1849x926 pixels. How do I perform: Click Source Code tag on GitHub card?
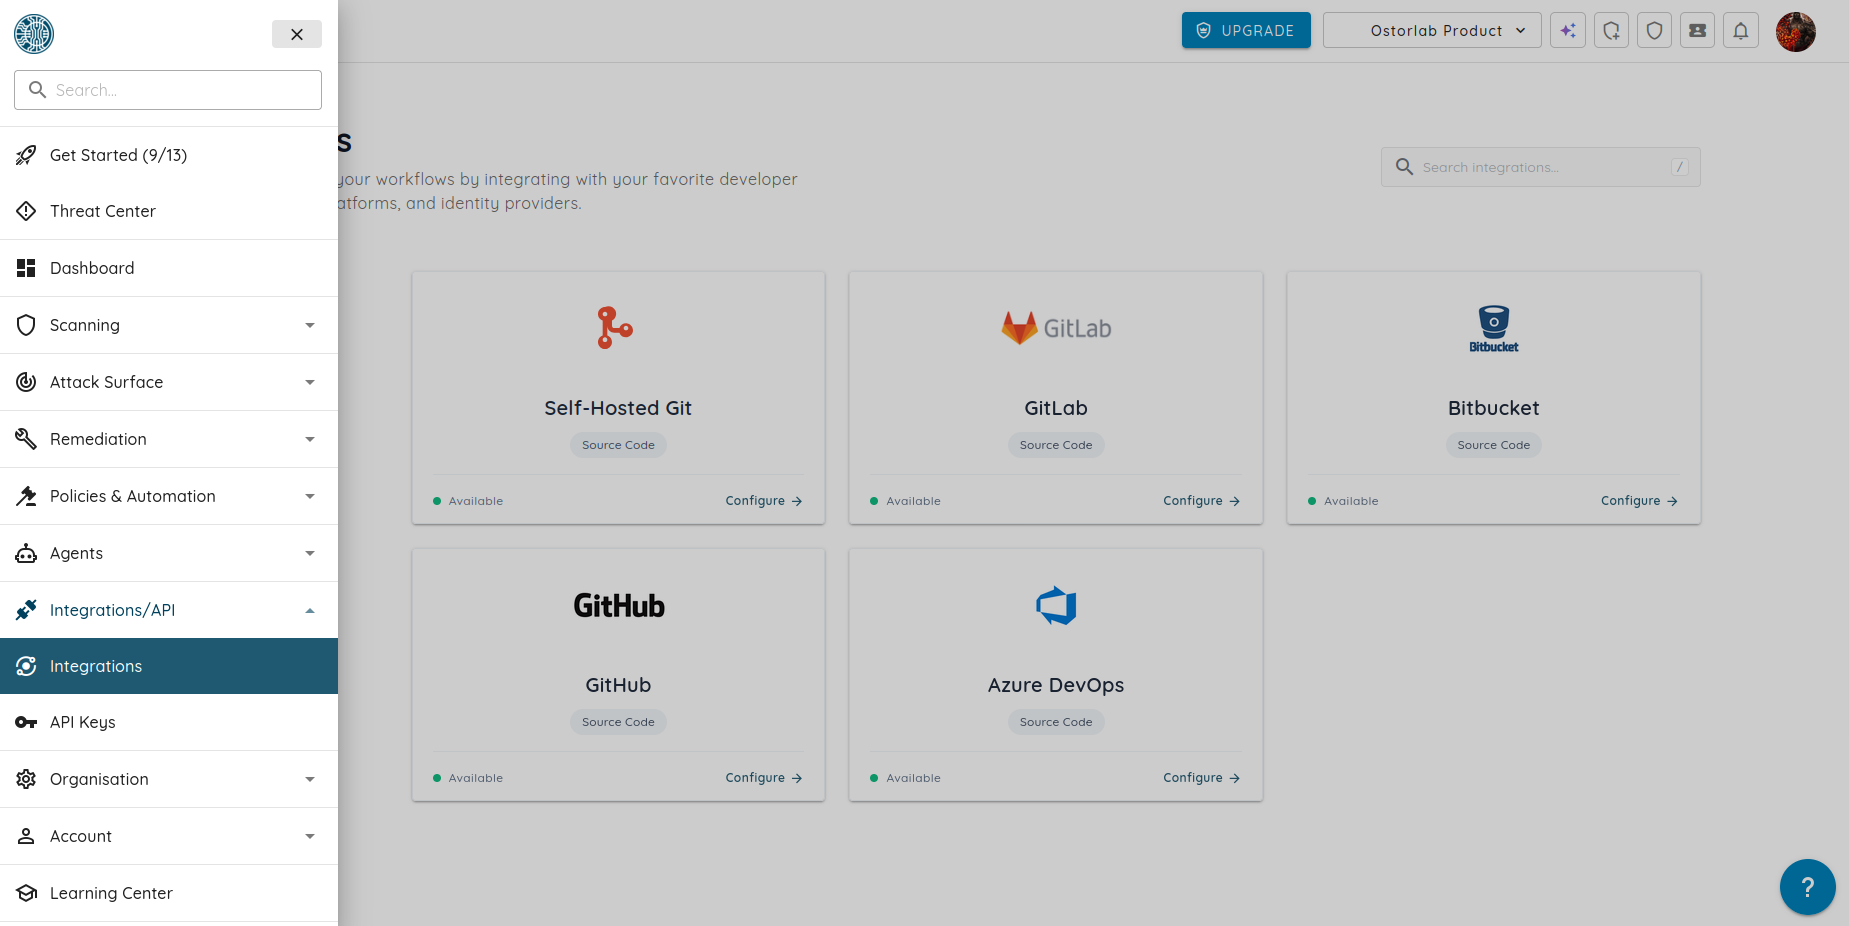[618, 722]
